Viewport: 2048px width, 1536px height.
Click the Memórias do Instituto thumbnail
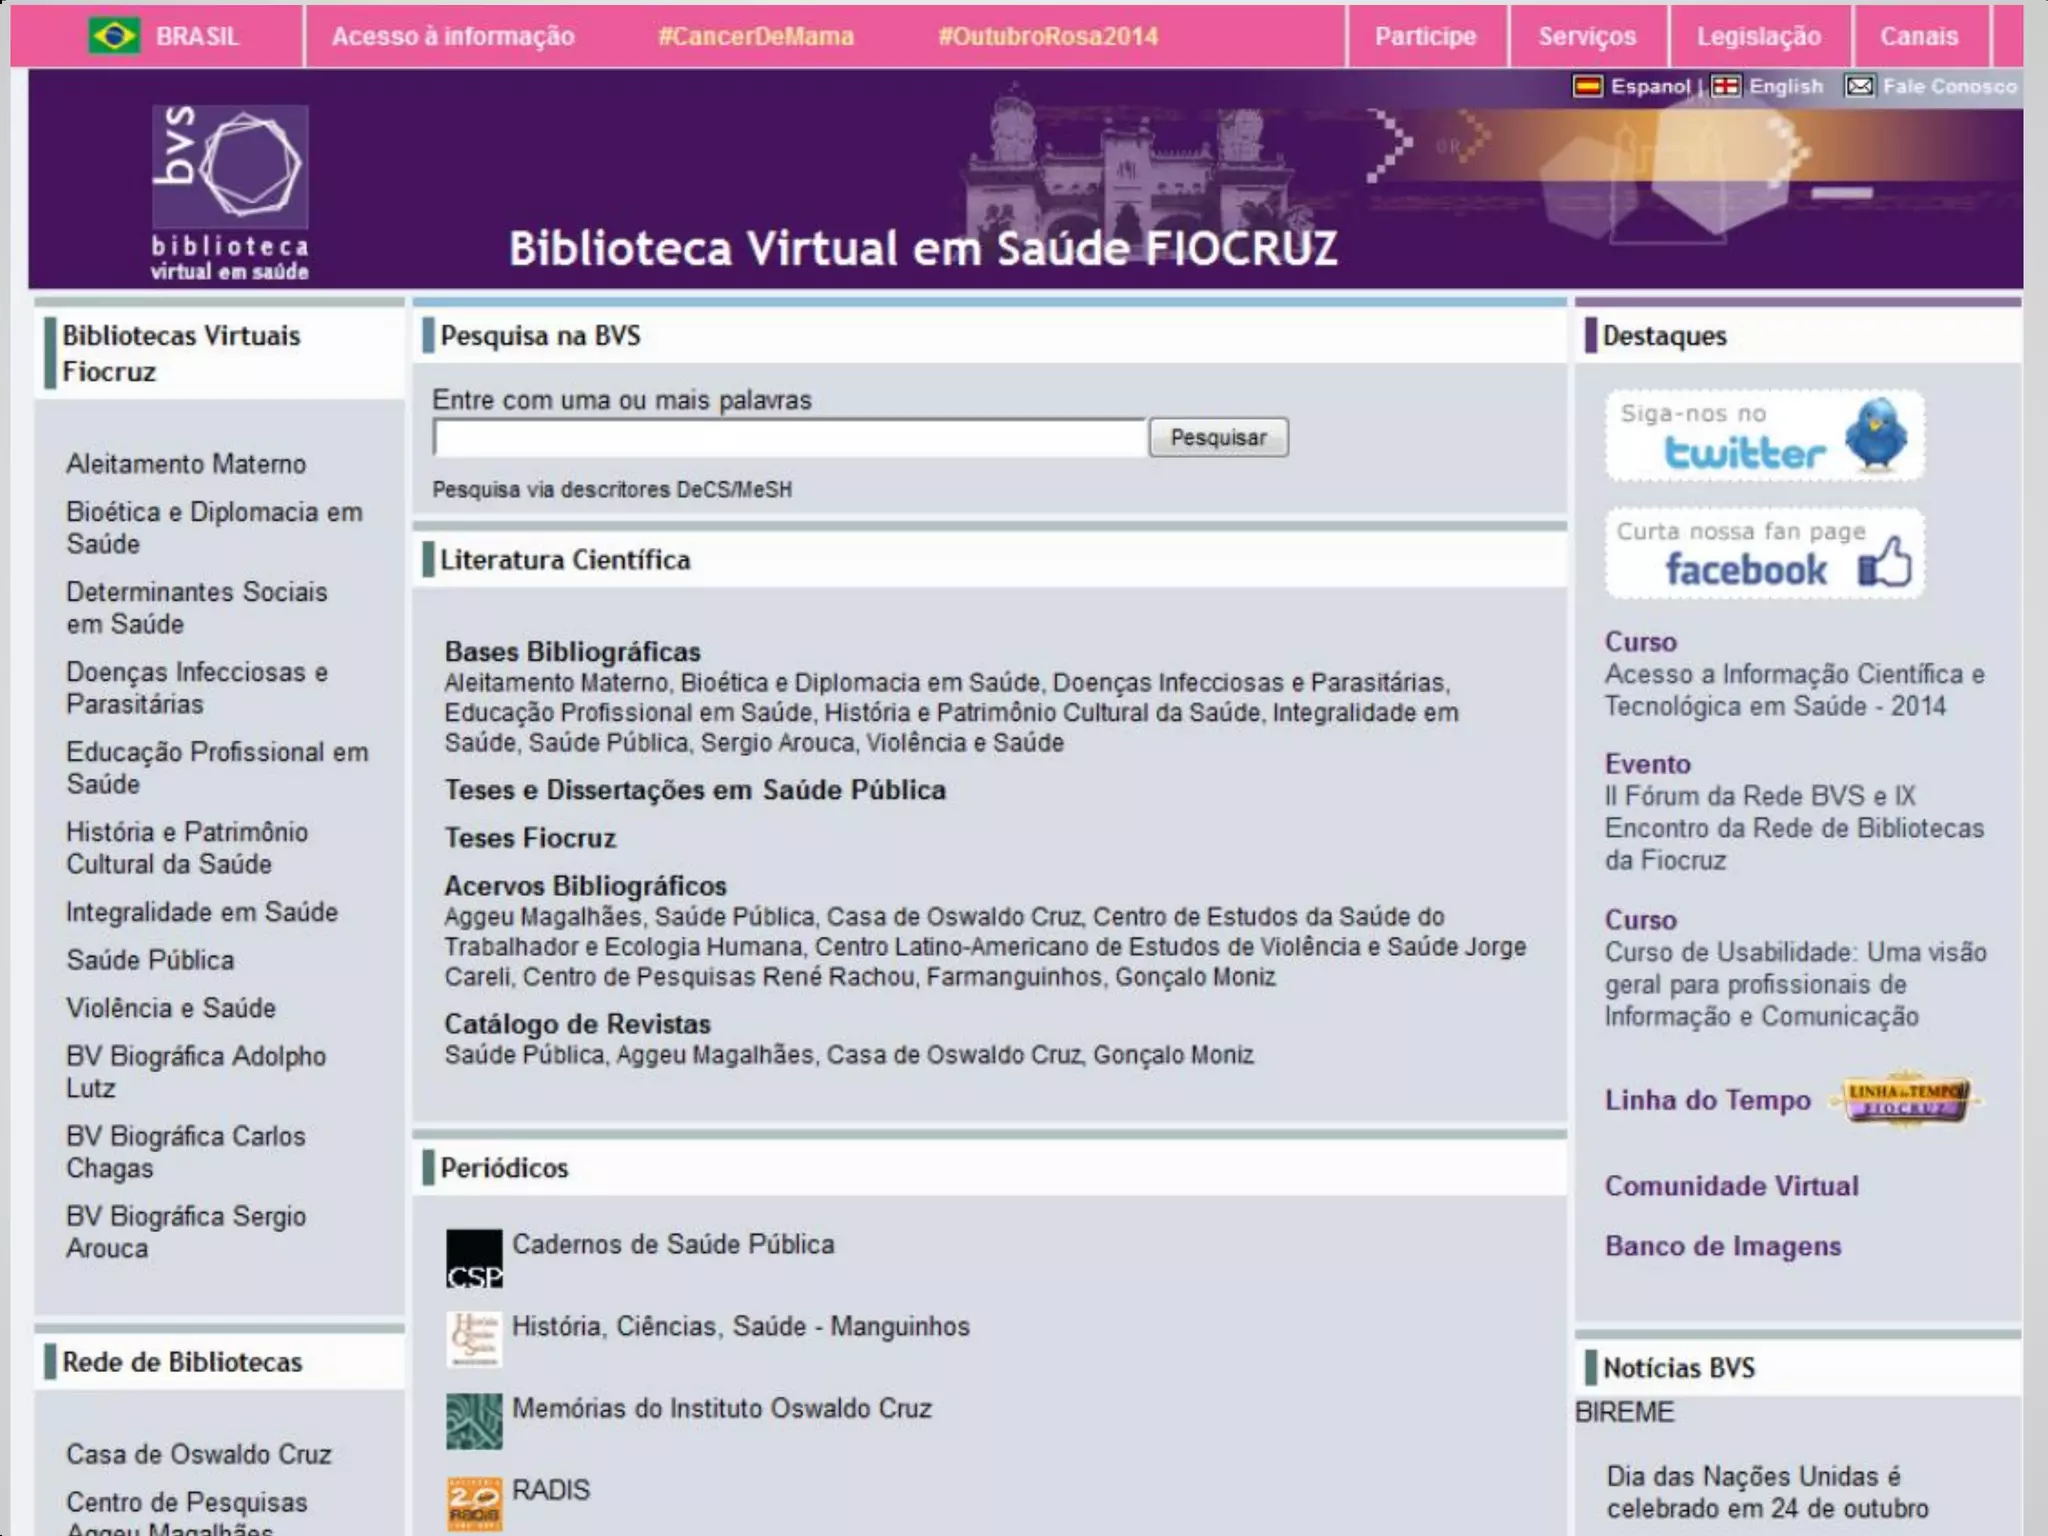pyautogui.click(x=474, y=1421)
